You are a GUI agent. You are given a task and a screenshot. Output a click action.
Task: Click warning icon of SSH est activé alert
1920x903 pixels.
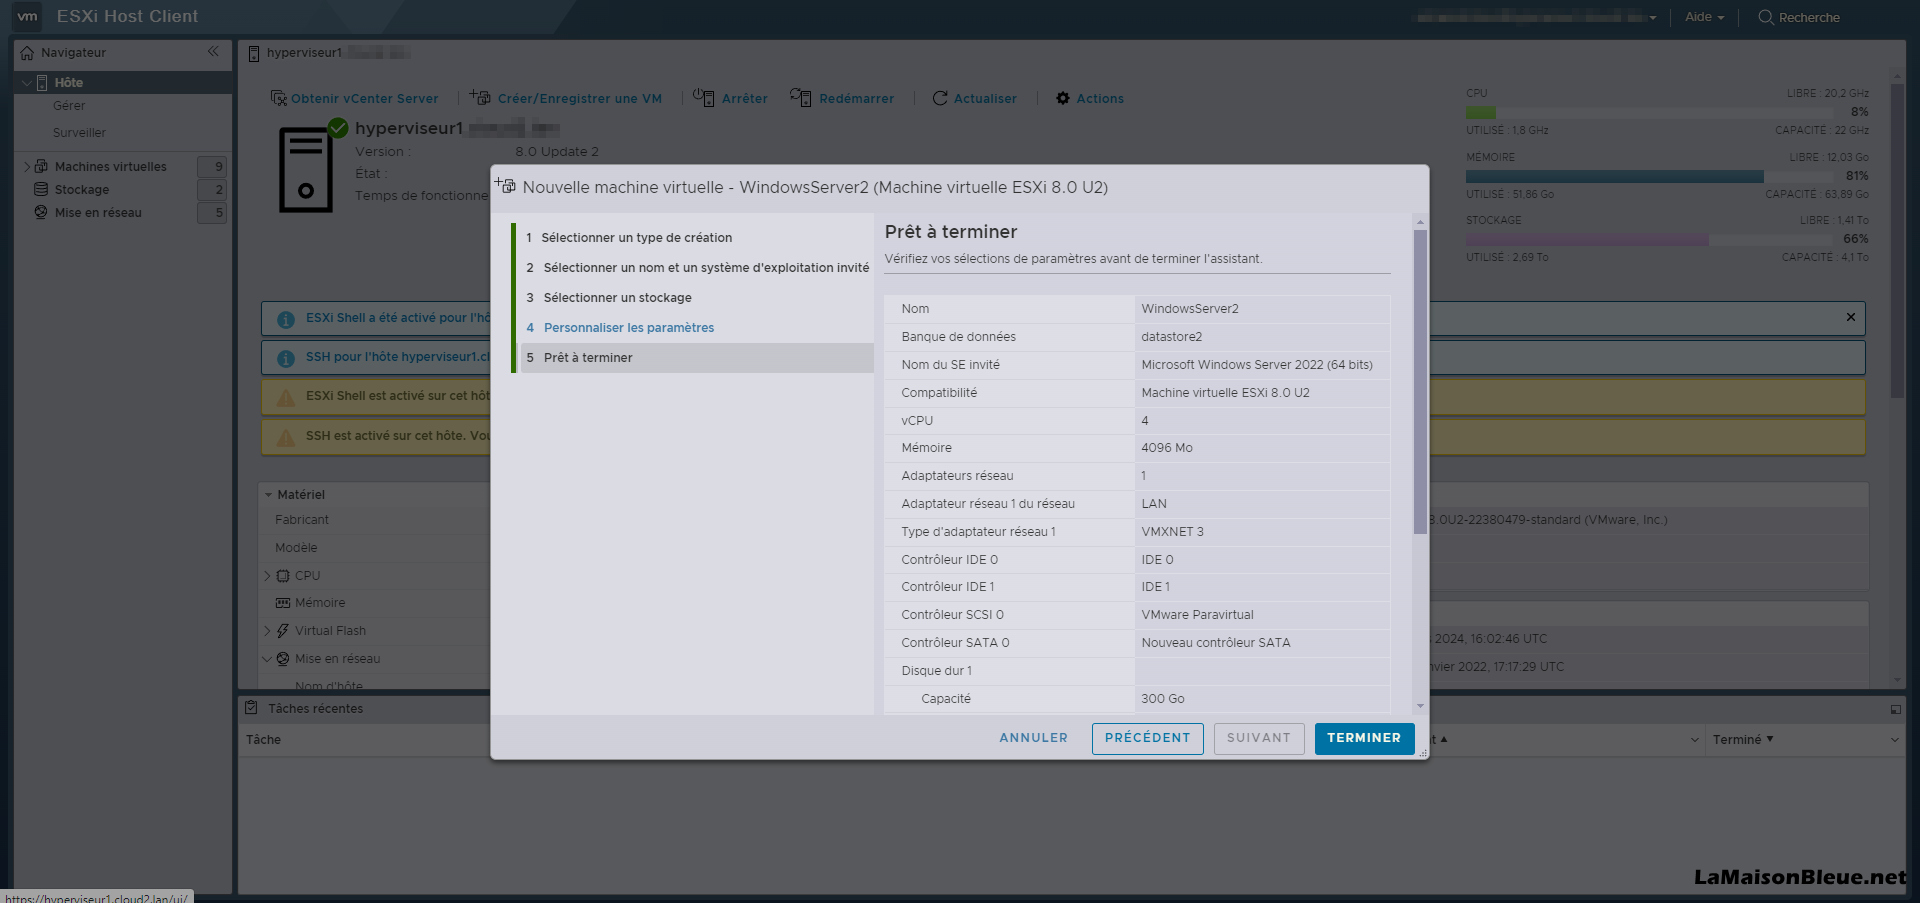click(285, 437)
